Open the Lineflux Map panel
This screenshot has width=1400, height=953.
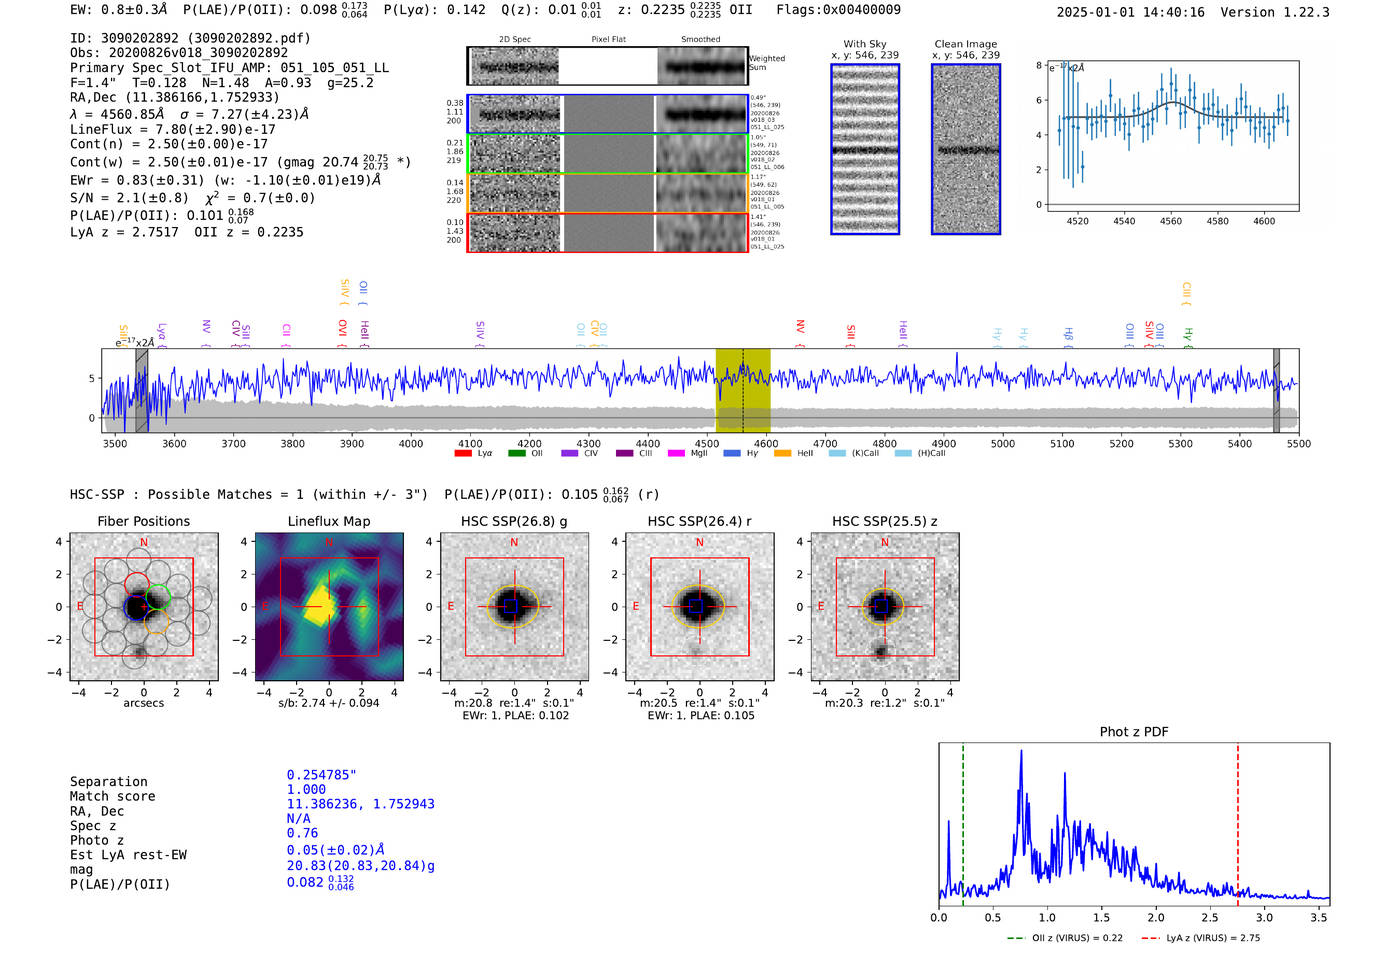(x=329, y=607)
